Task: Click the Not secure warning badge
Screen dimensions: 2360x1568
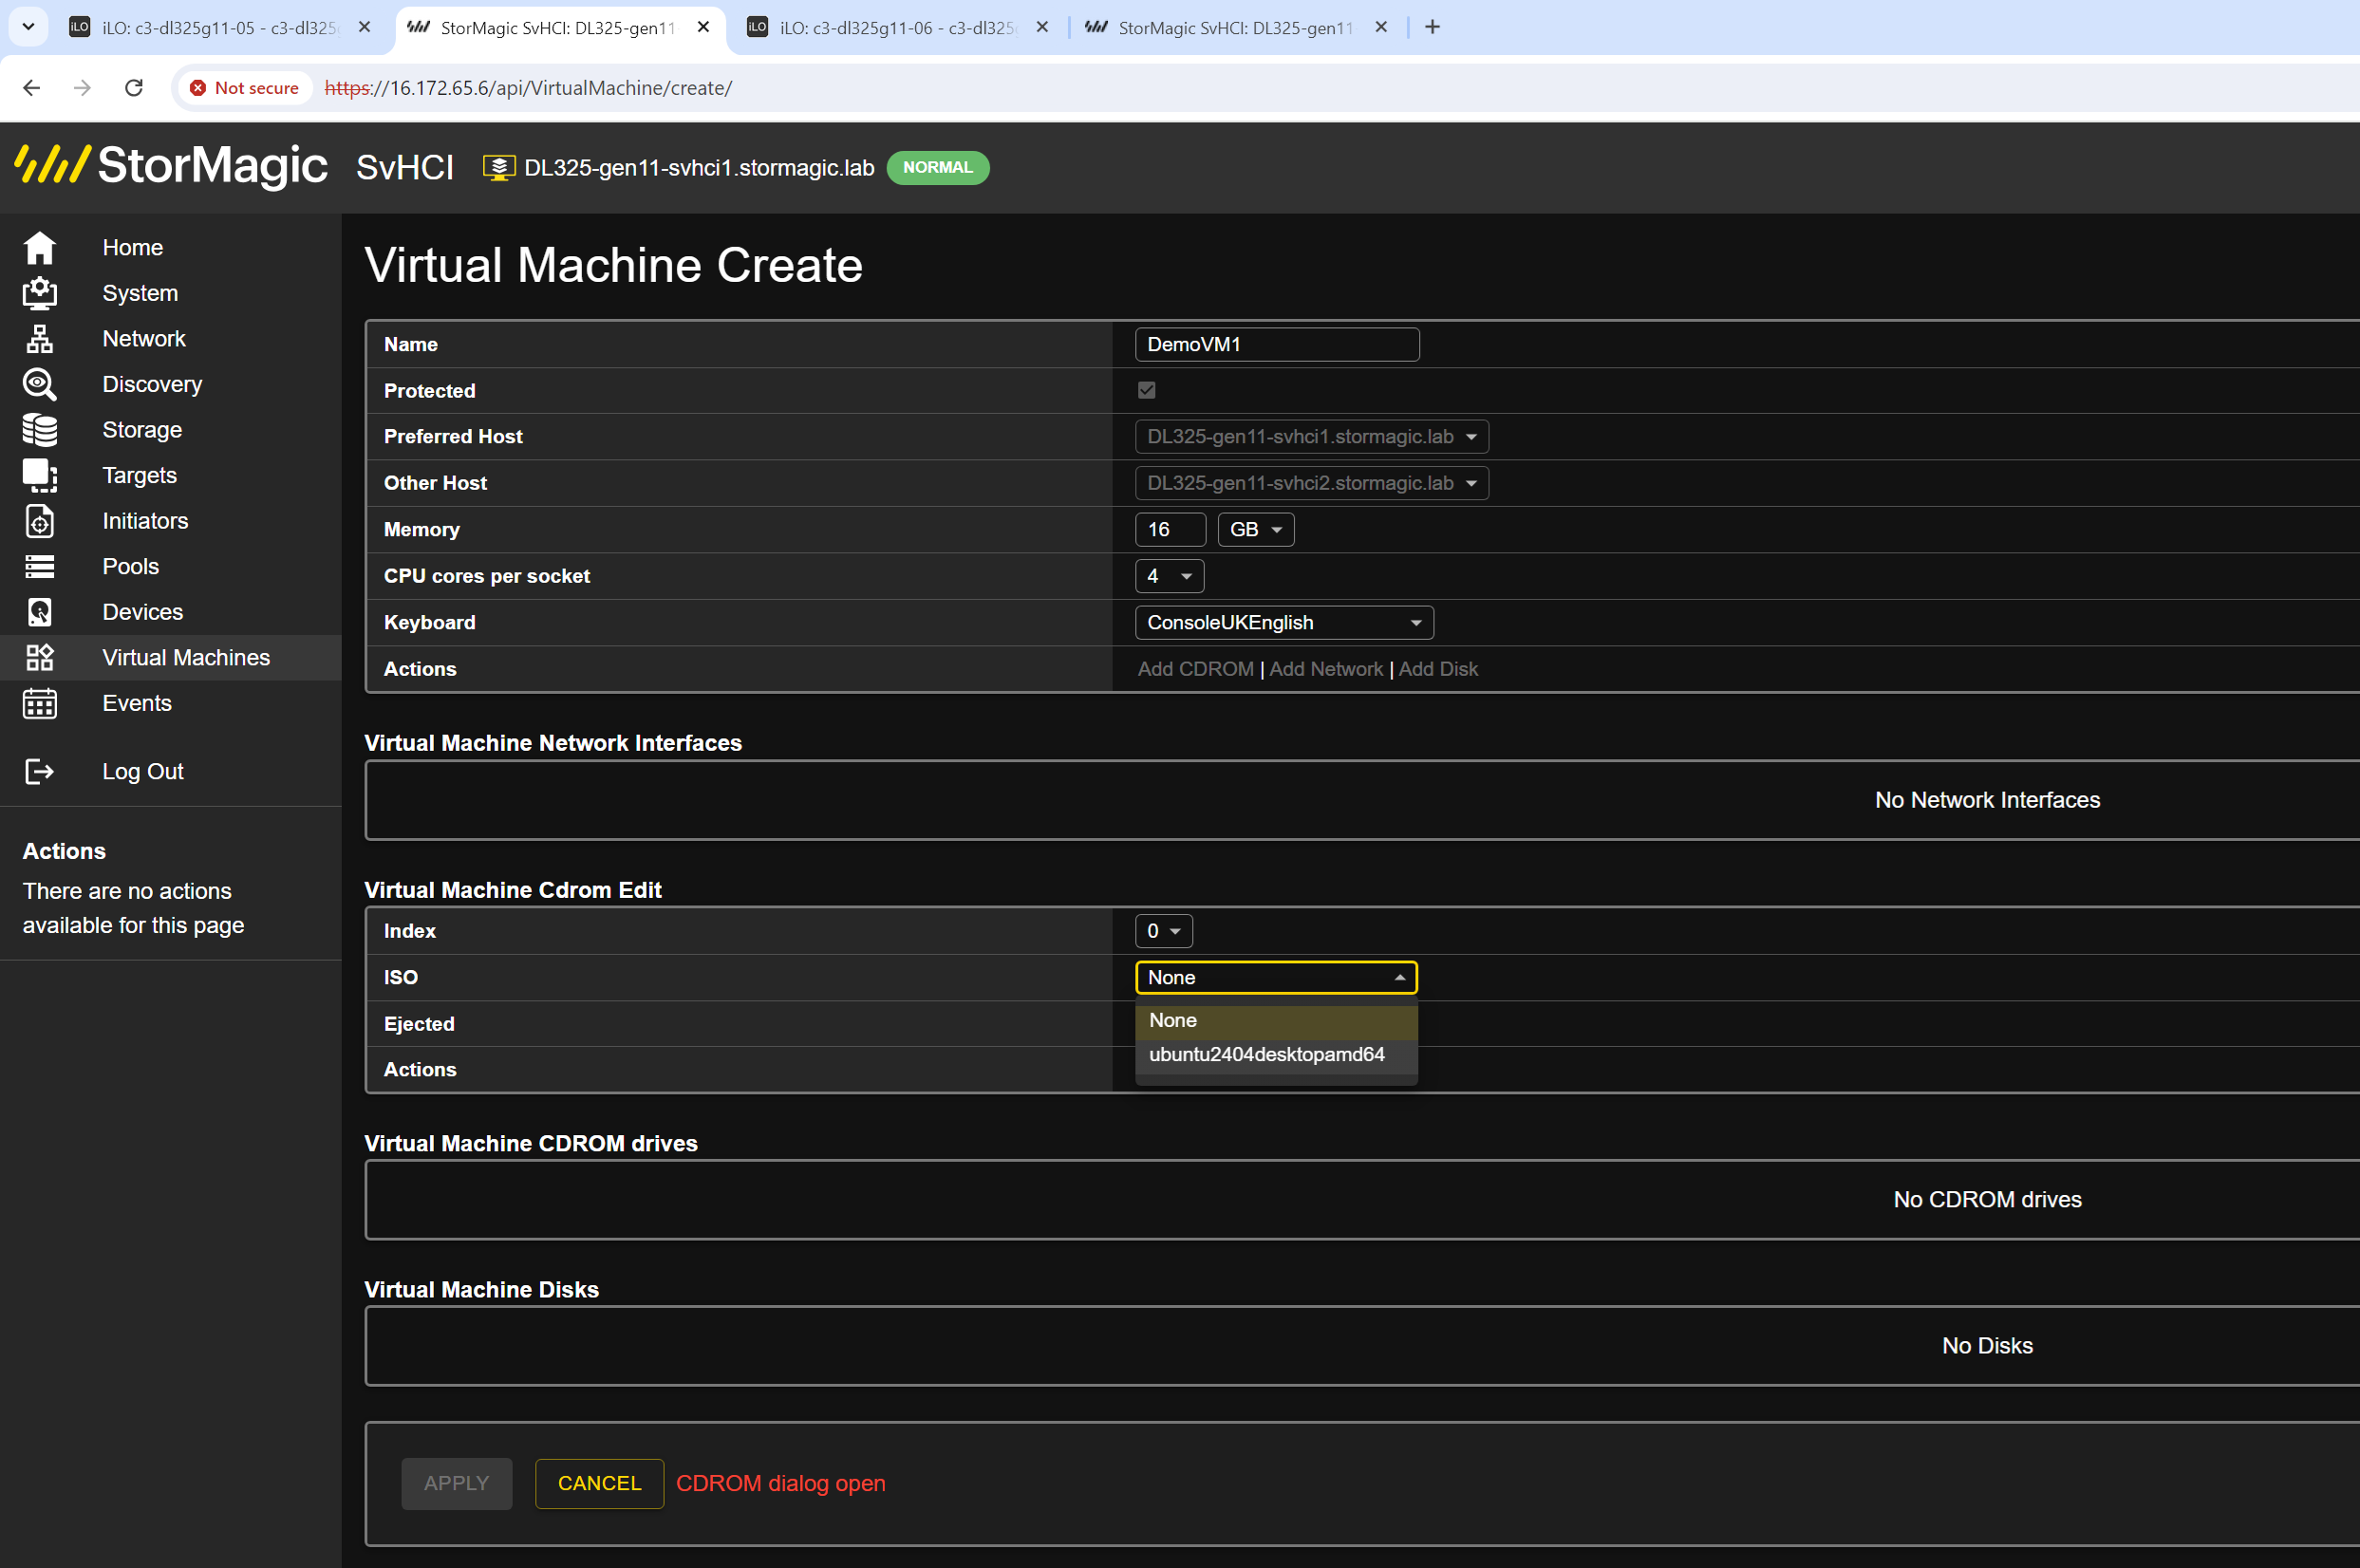Action: [x=245, y=88]
